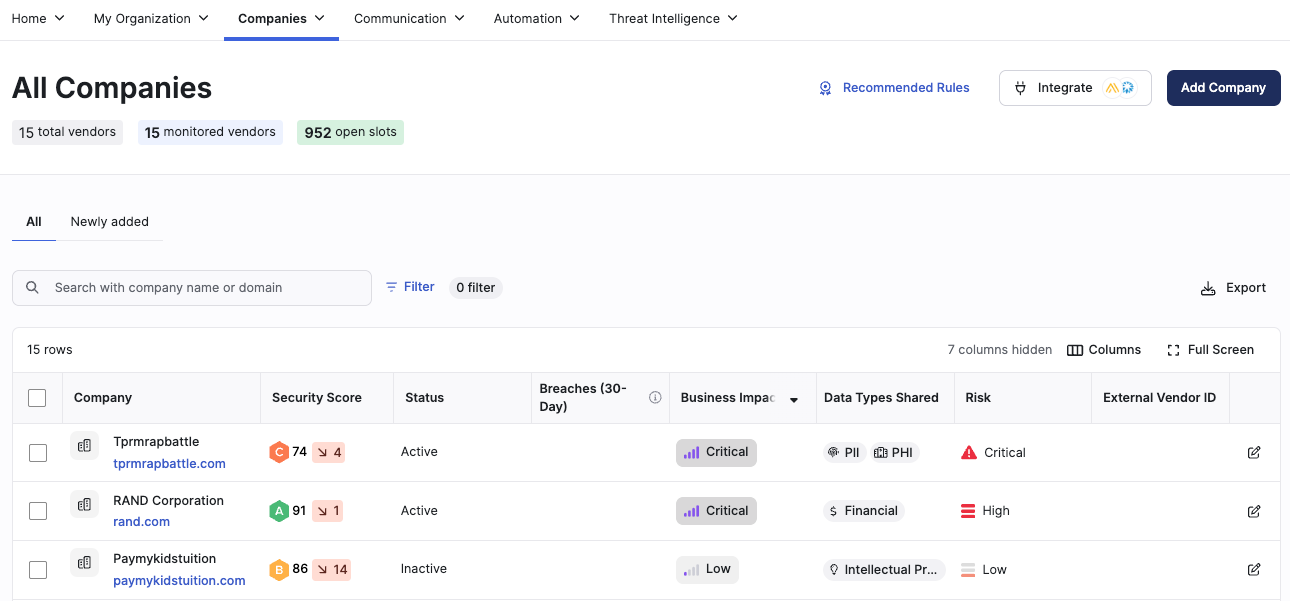Click the Export download icon

(x=1208, y=289)
